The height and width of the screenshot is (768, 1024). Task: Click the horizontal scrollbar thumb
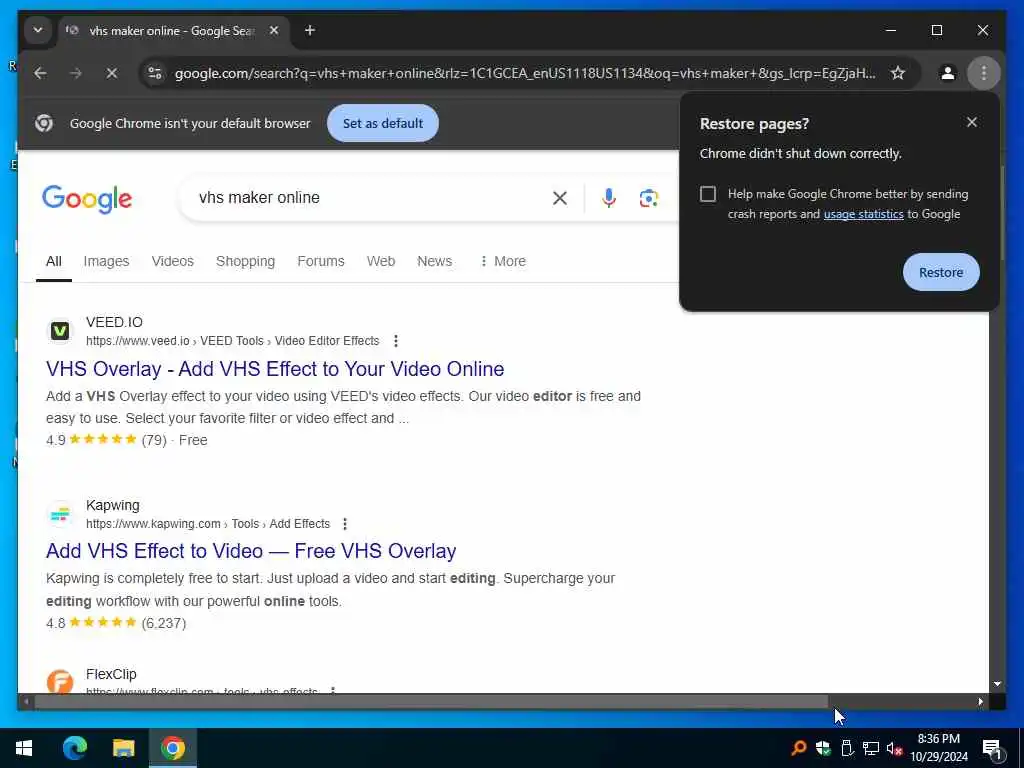(431, 702)
